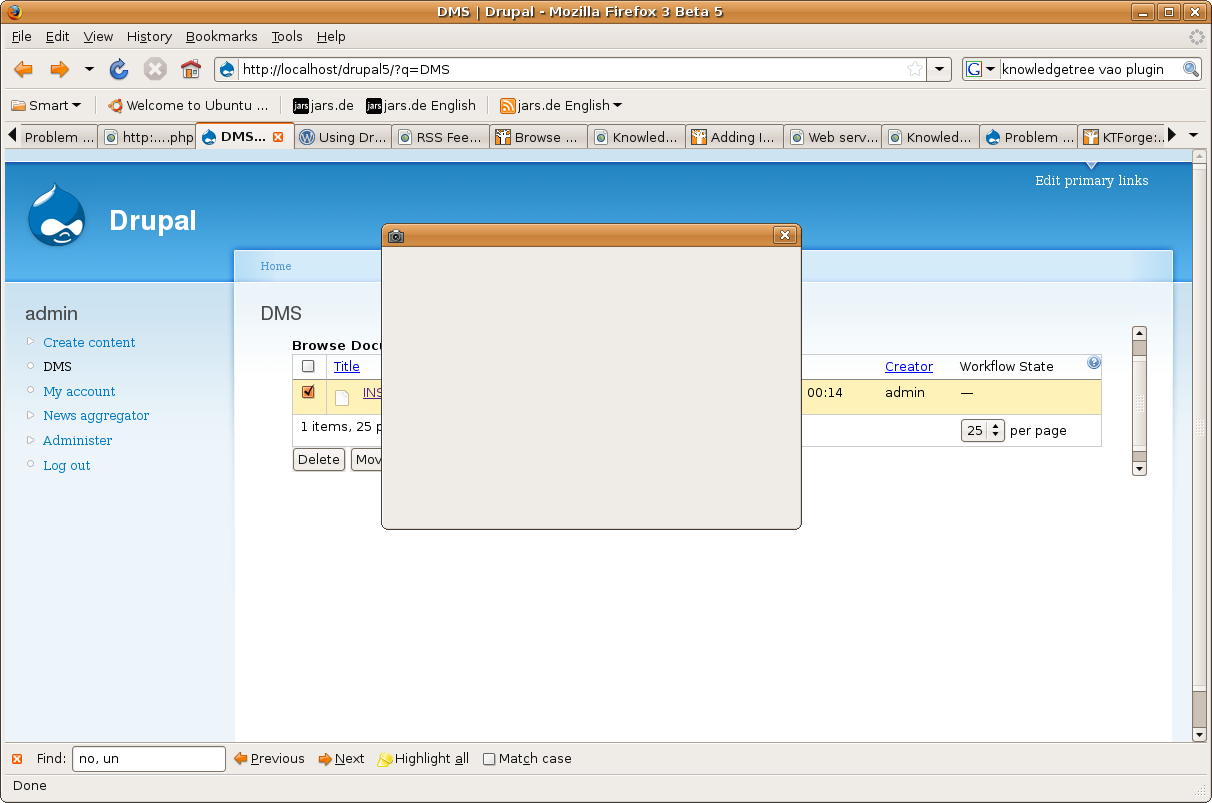Find Previous match
The height and width of the screenshot is (803, 1212).
click(269, 759)
